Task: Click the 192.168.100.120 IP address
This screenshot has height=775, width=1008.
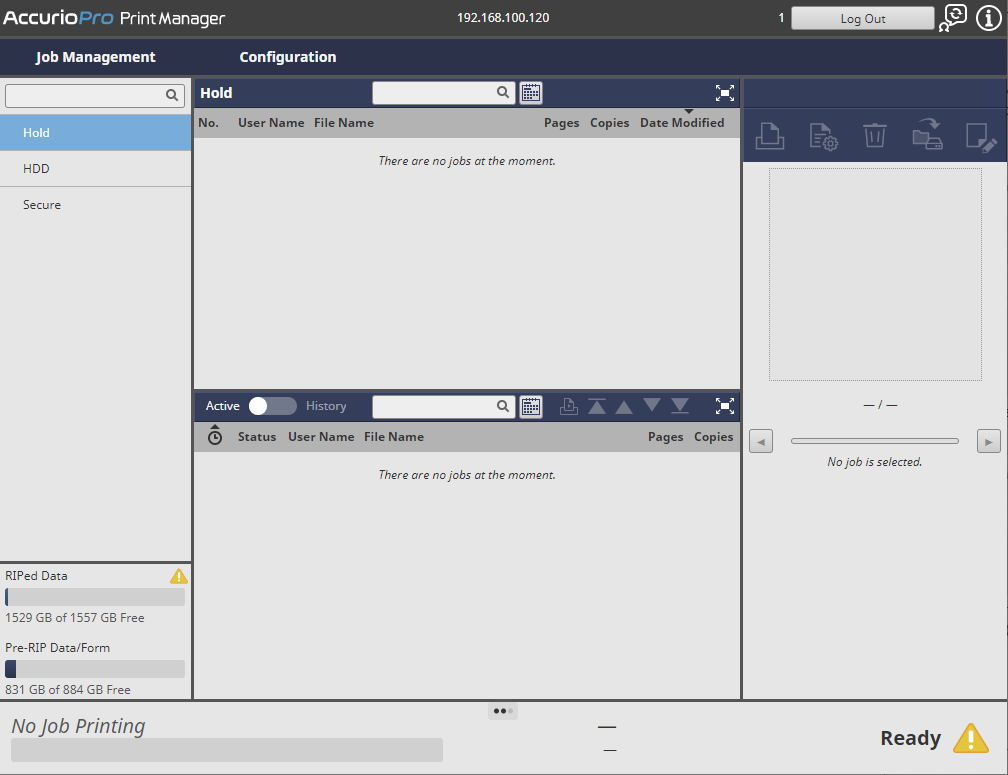Action: click(x=503, y=18)
